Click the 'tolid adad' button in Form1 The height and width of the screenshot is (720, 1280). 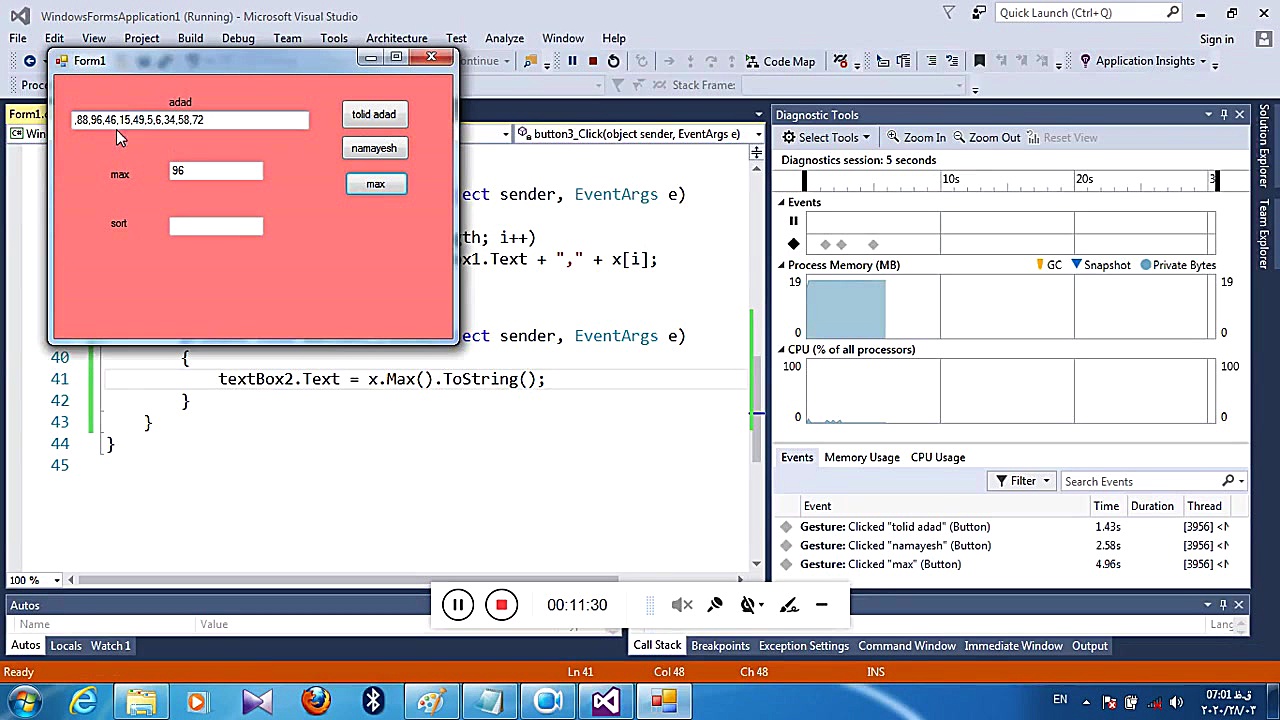374,114
